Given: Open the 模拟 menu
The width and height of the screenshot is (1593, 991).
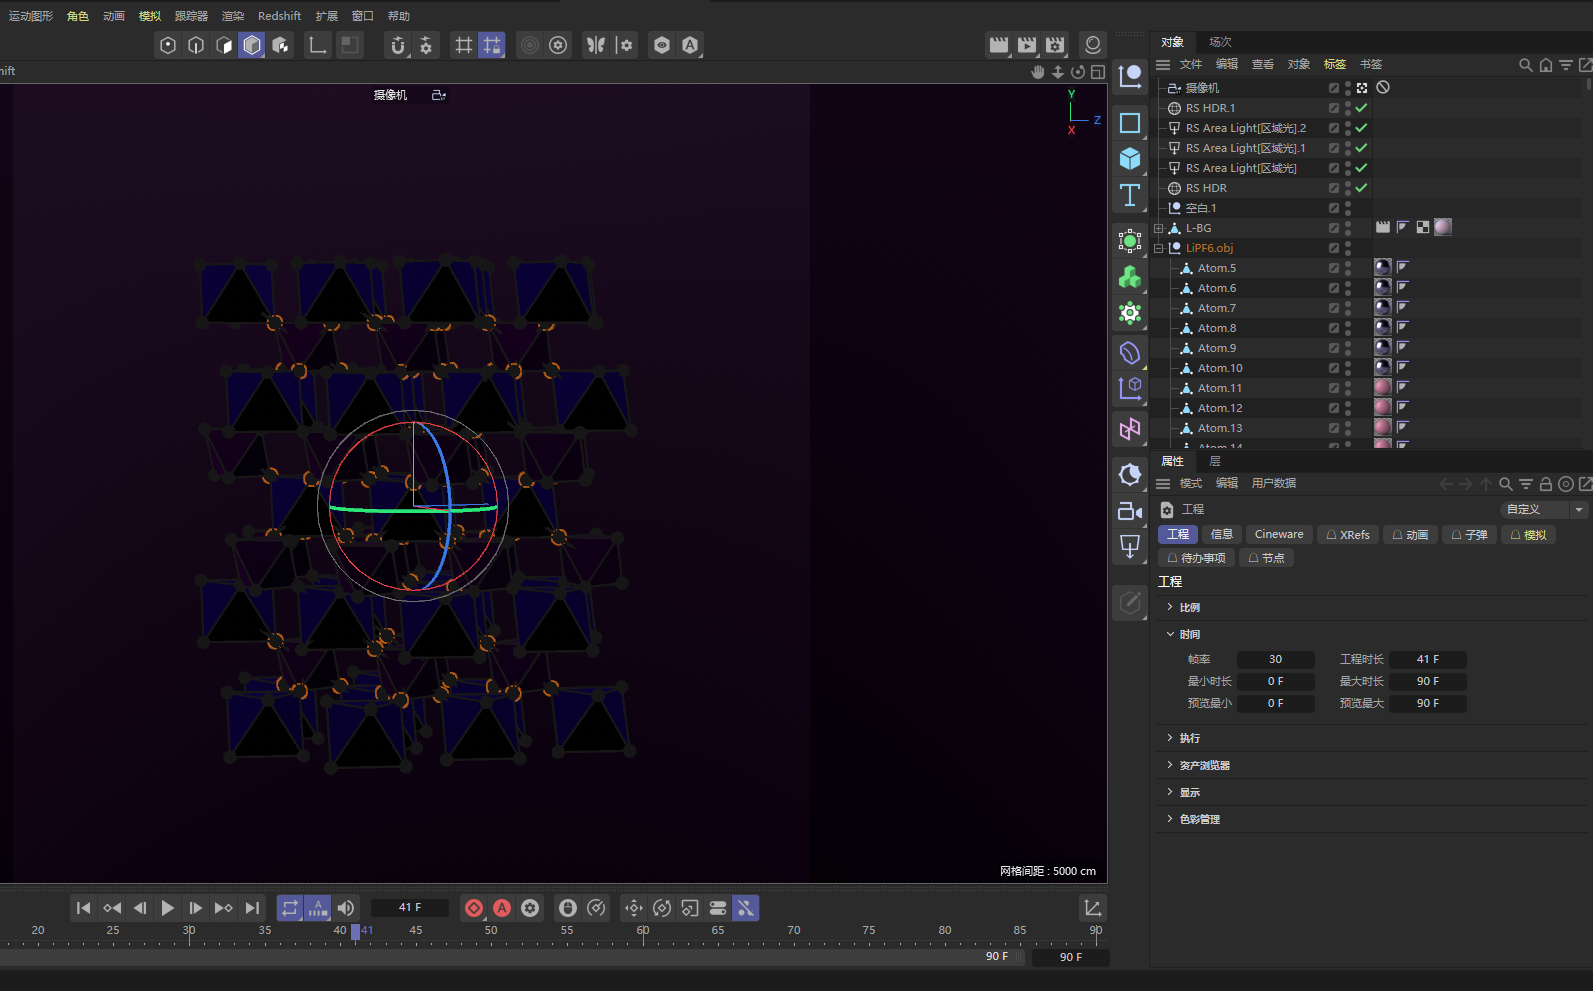Looking at the screenshot, I should click(150, 16).
